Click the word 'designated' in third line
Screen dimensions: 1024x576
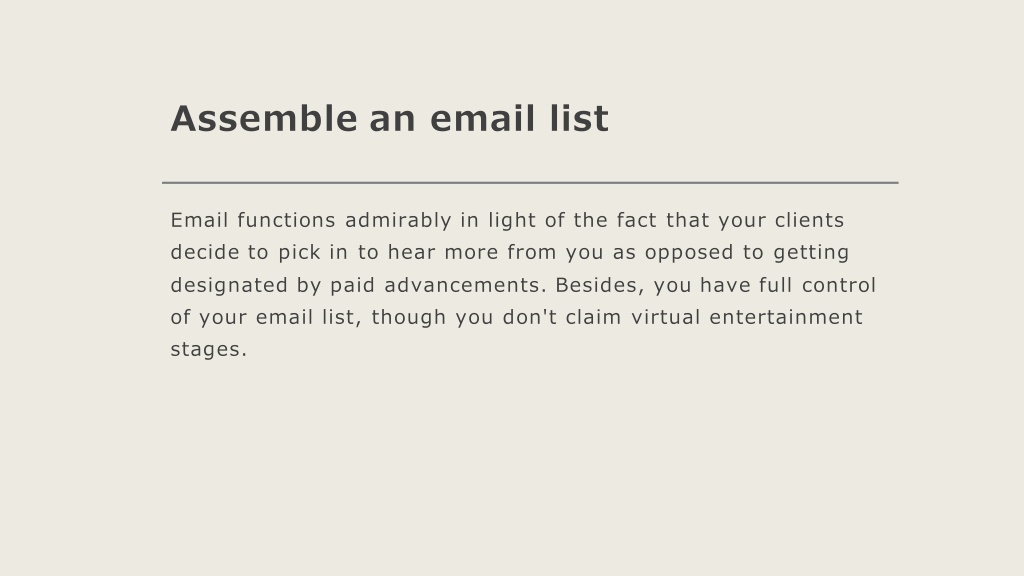pos(229,285)
